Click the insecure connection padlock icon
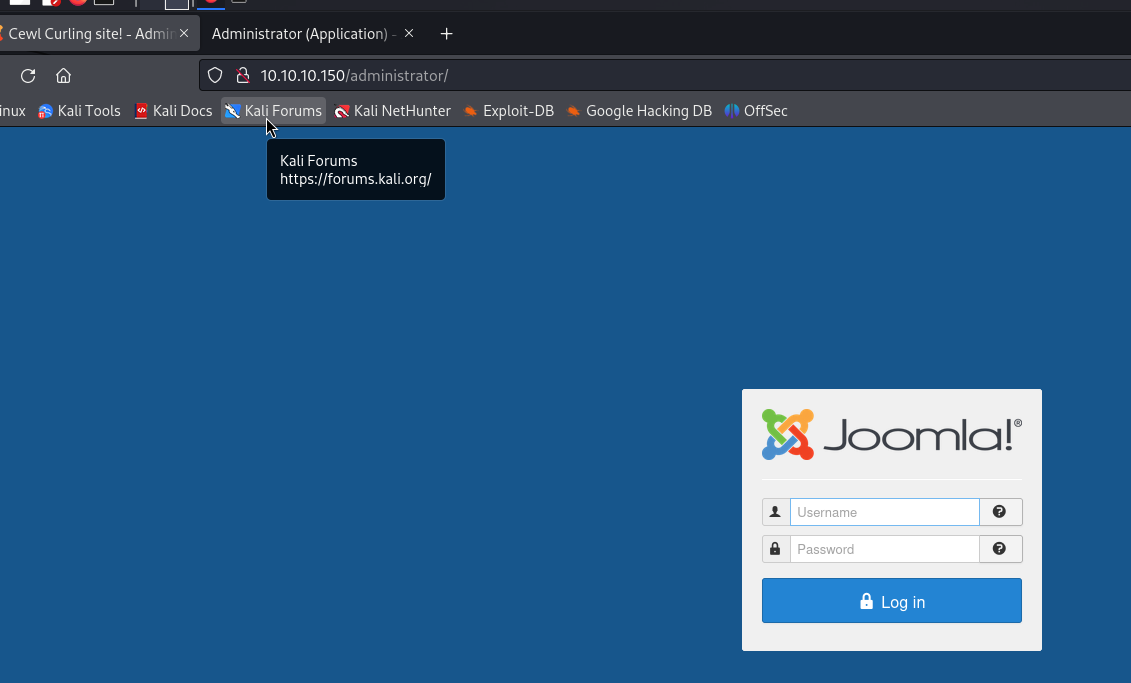Image resolution: width=1131 pixels, height=683 pixels. click(240, 76)
